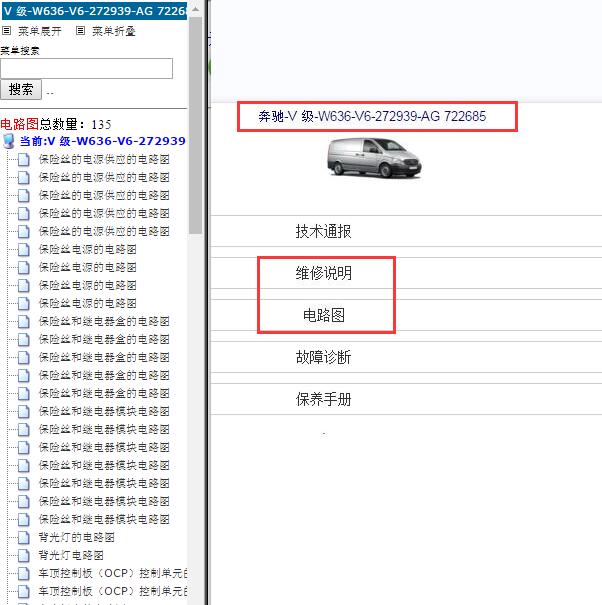602x605 pixels.
Task: Click the first 保险丝和继电器模块电路图 document icon
Action: click(24, 411)
